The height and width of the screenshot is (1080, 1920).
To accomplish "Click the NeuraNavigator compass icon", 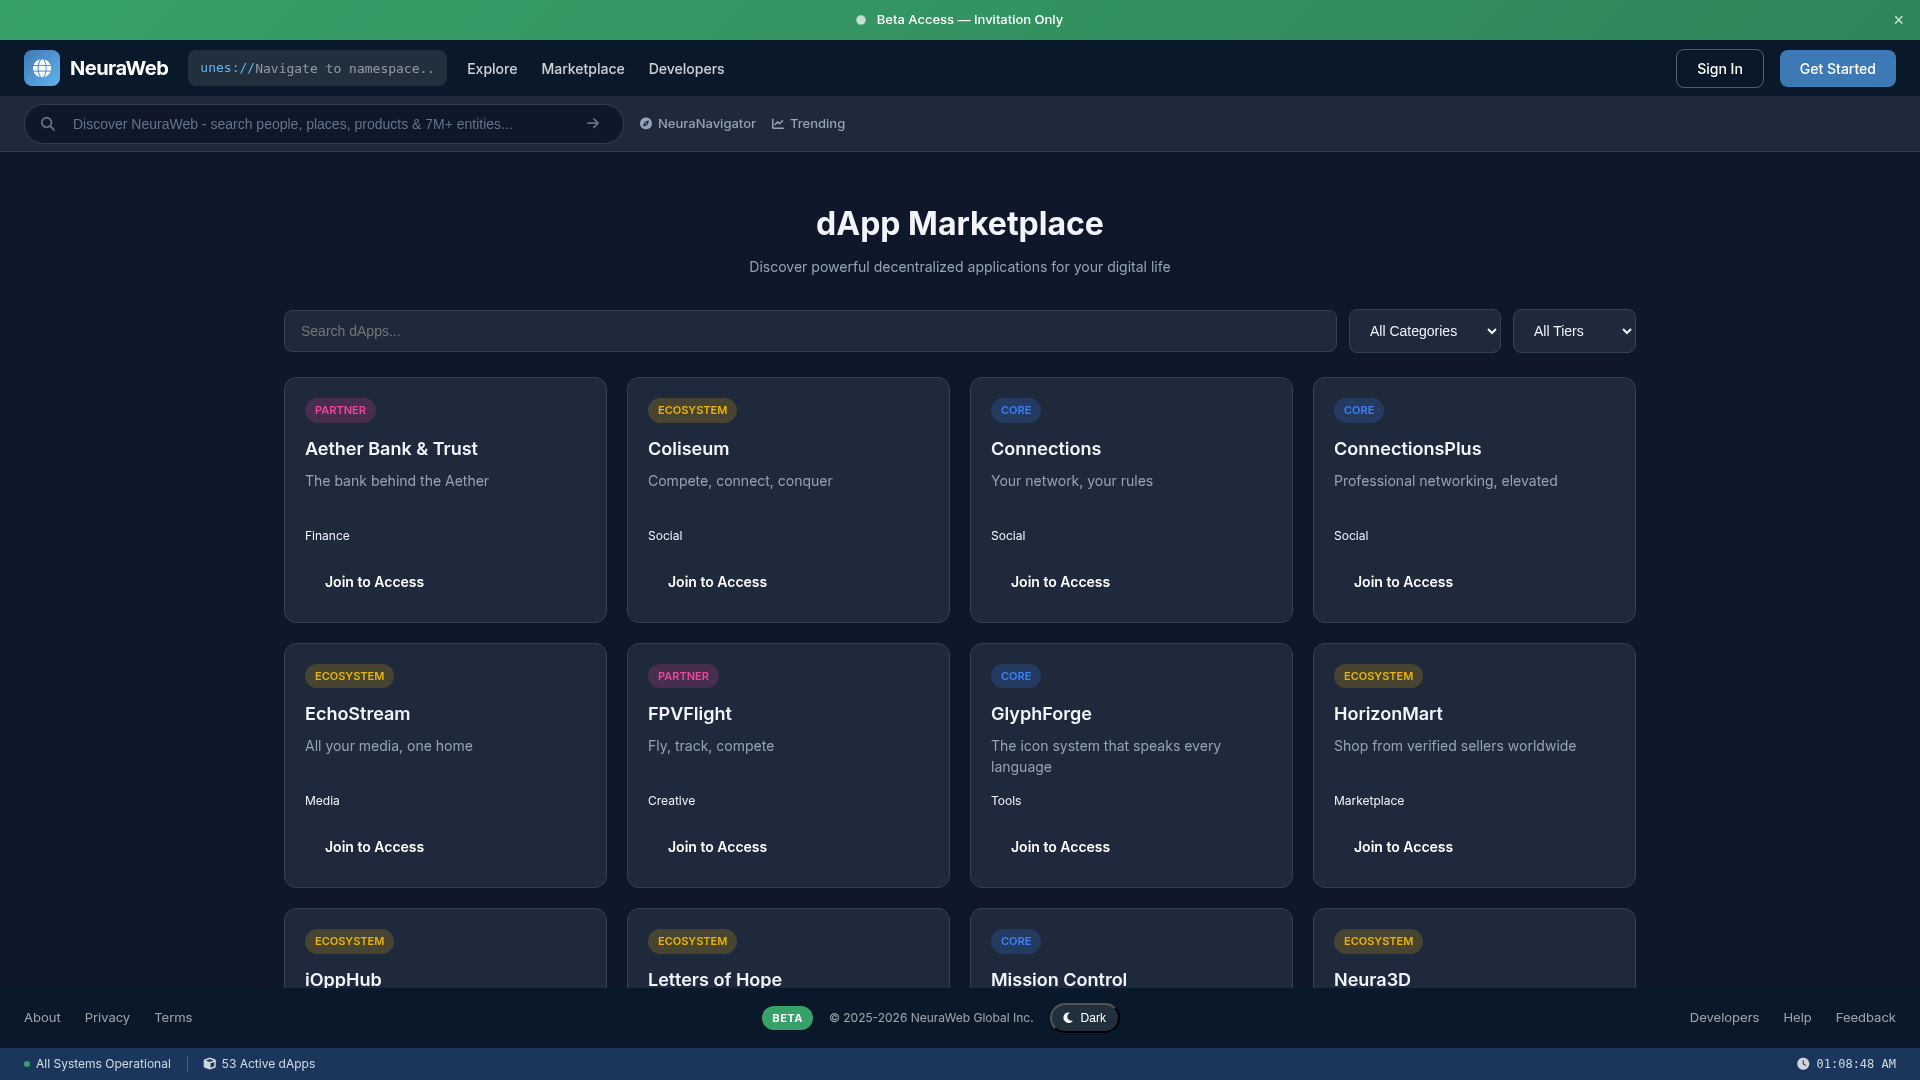I will [x=646, y=124].
